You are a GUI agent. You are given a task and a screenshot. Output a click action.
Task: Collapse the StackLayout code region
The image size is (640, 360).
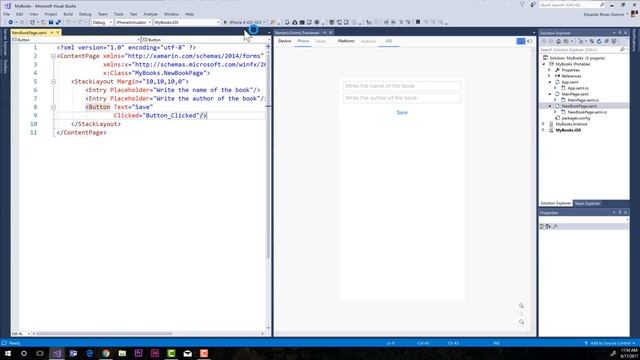pos(53,82)
